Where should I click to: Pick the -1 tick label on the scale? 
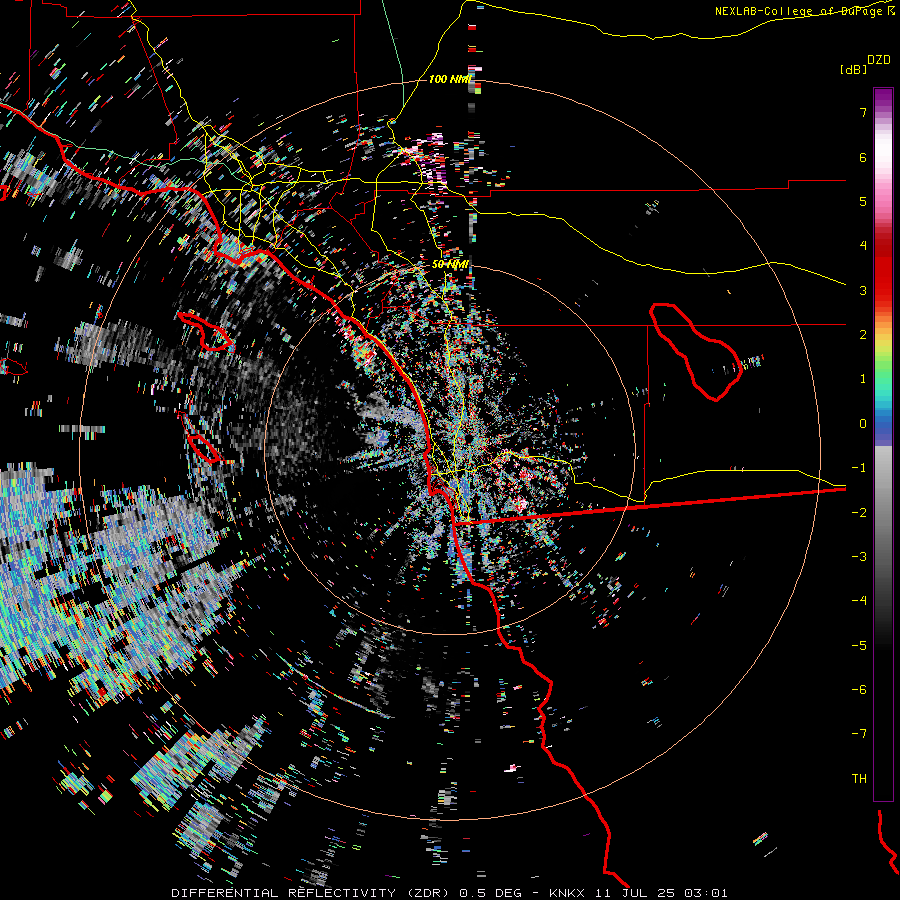click(859, 468)
